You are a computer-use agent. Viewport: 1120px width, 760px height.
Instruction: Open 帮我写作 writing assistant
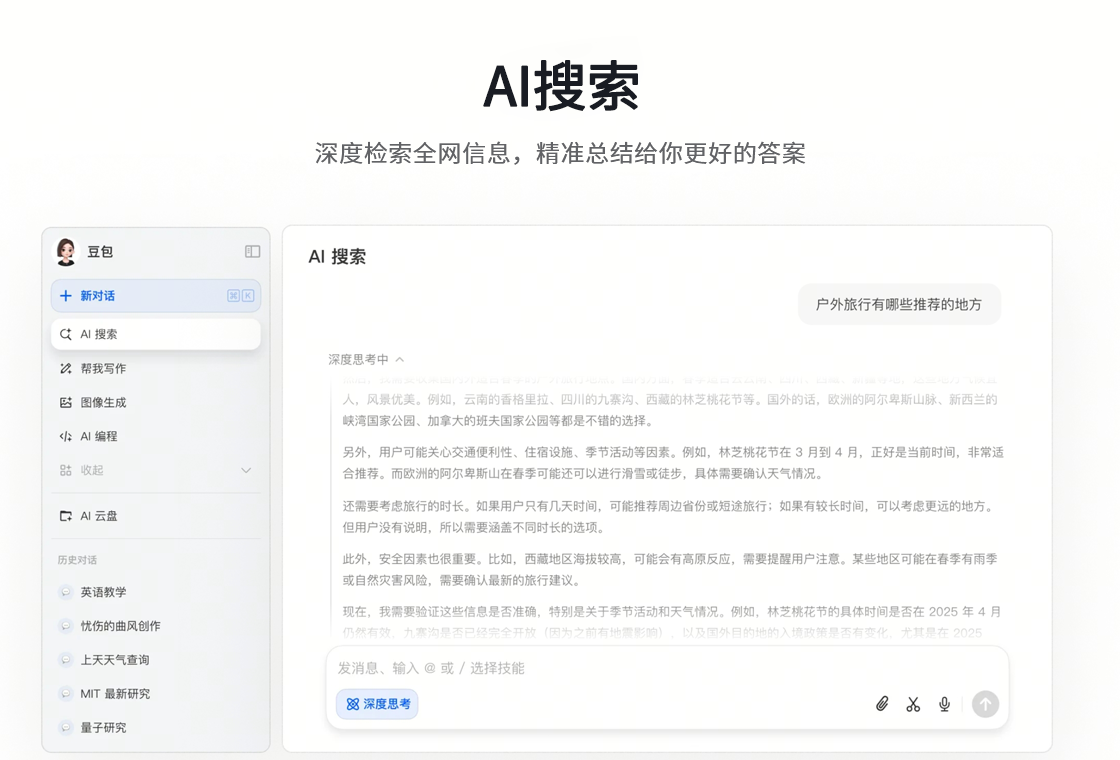[103, 368]
